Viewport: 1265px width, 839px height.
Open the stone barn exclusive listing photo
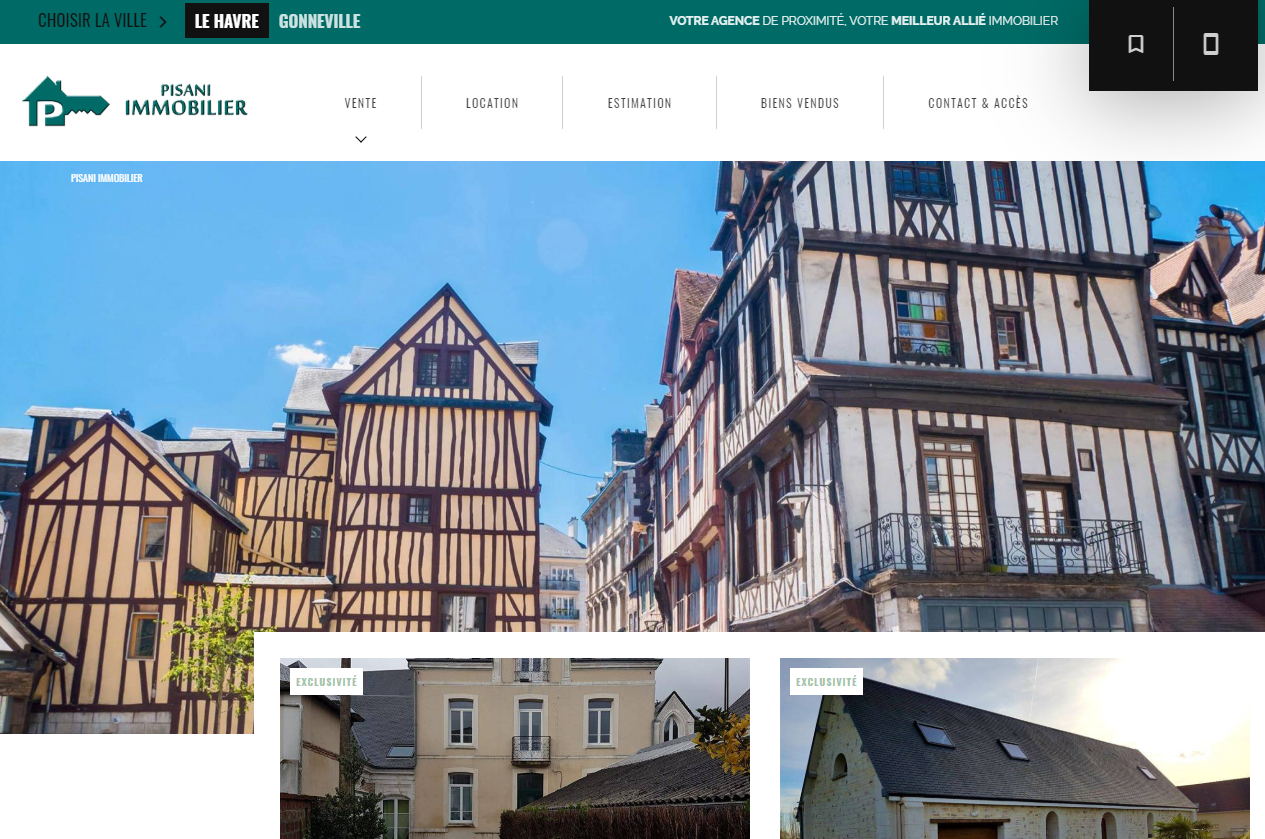(1015, 748)
